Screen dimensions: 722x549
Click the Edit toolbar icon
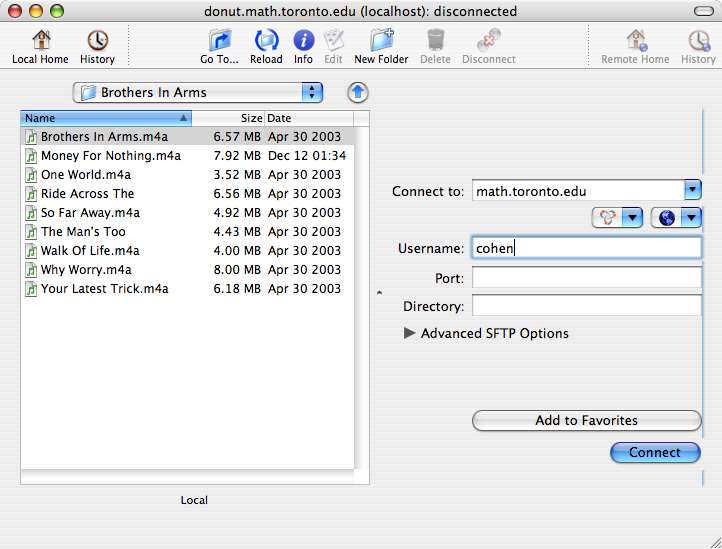click(x=333, y=47)
